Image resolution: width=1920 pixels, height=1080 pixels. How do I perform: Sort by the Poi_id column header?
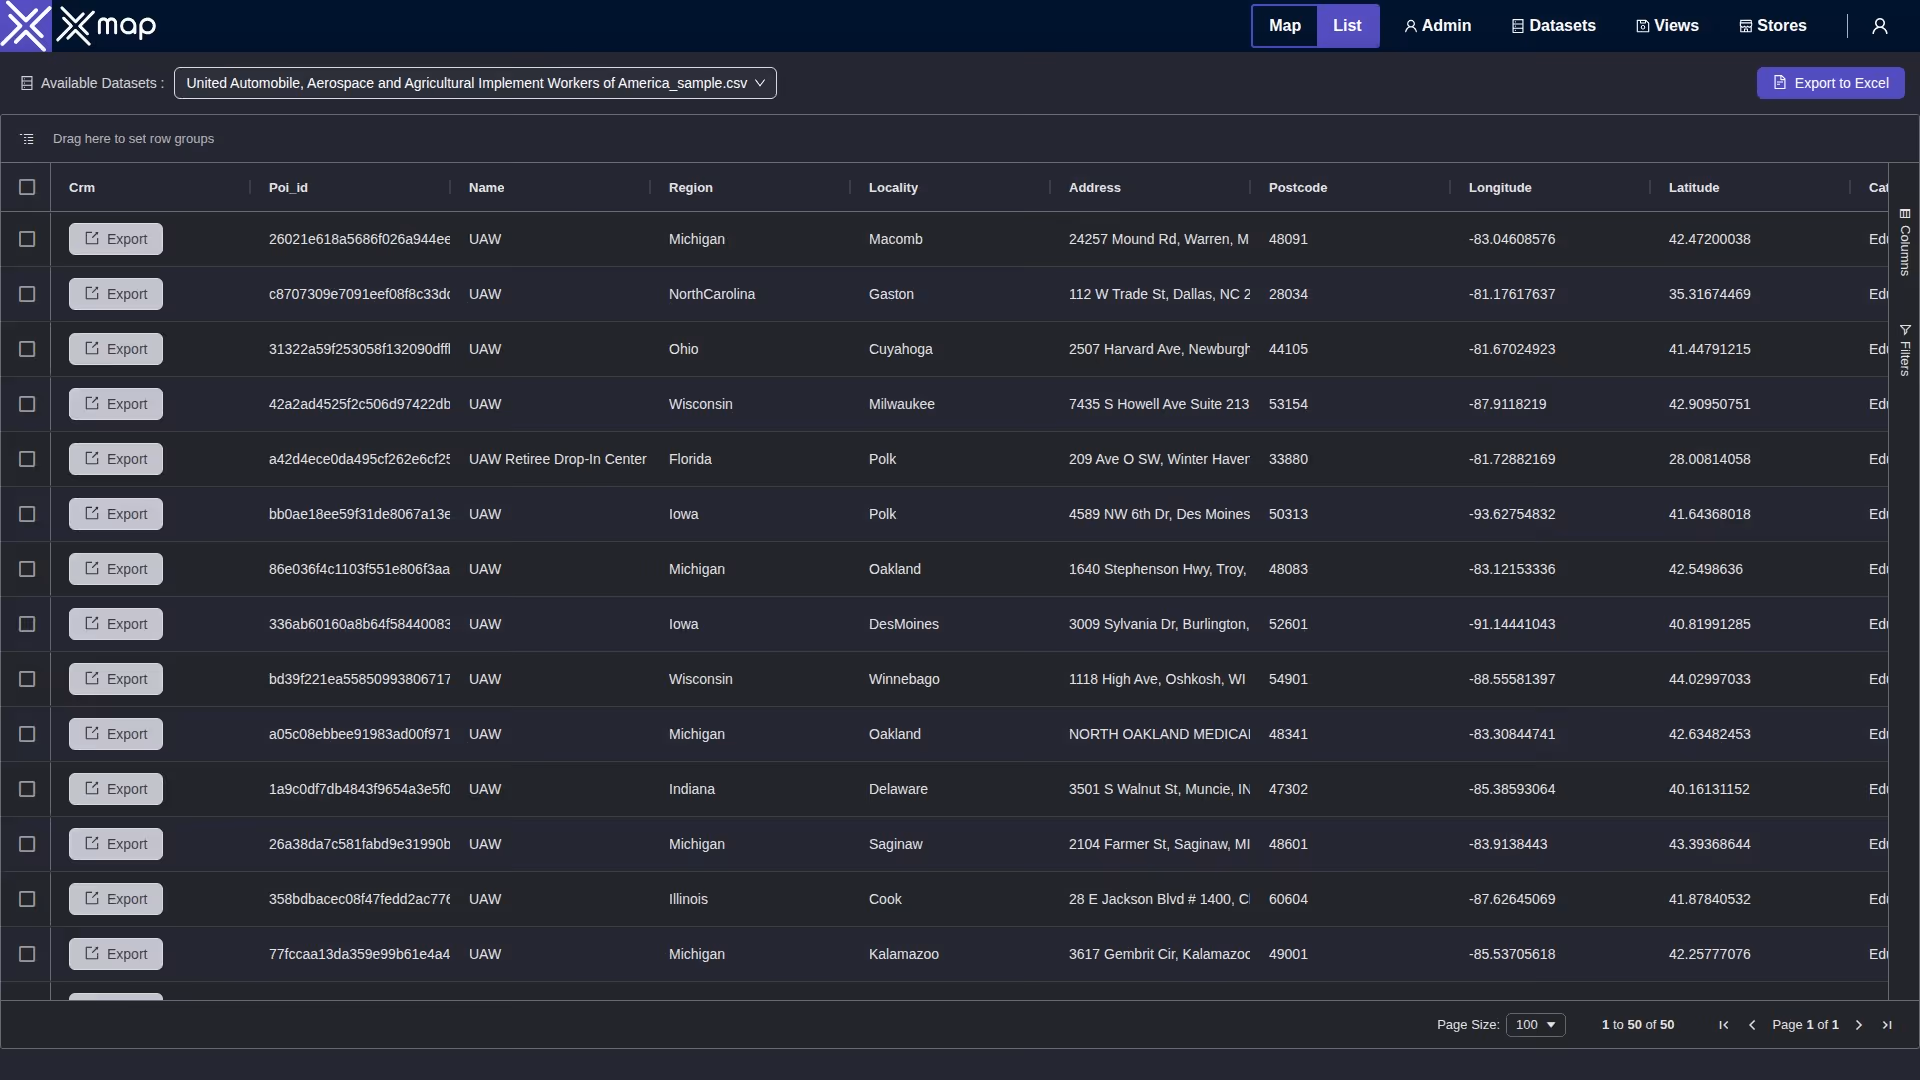pyautogui.click(x=288, y=188)
